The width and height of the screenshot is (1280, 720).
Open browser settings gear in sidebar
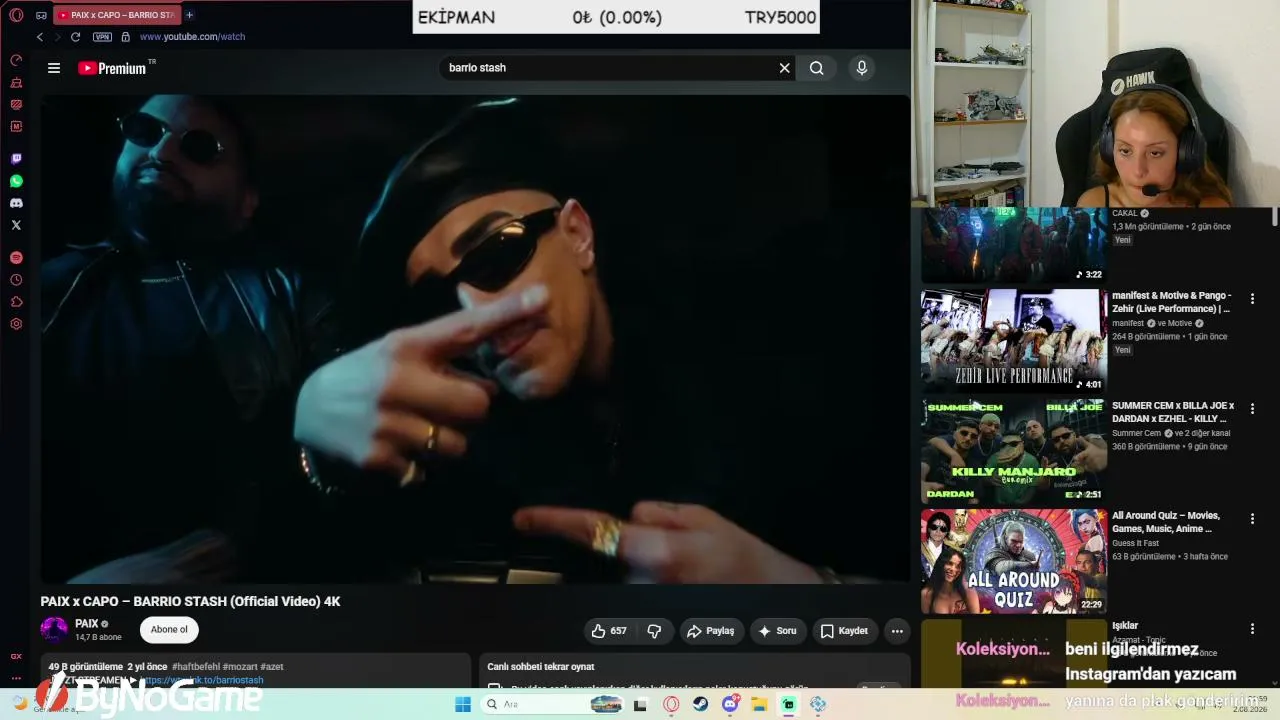click(16, 324)
